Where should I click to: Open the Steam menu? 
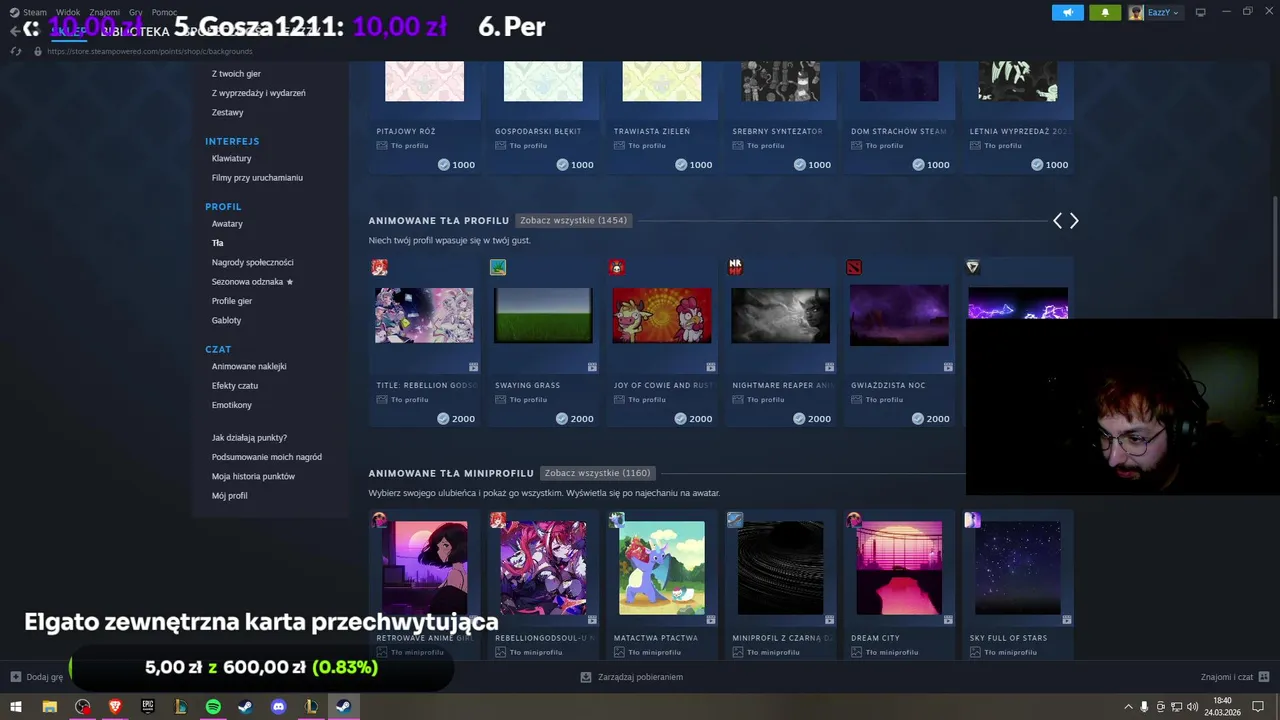28,12
